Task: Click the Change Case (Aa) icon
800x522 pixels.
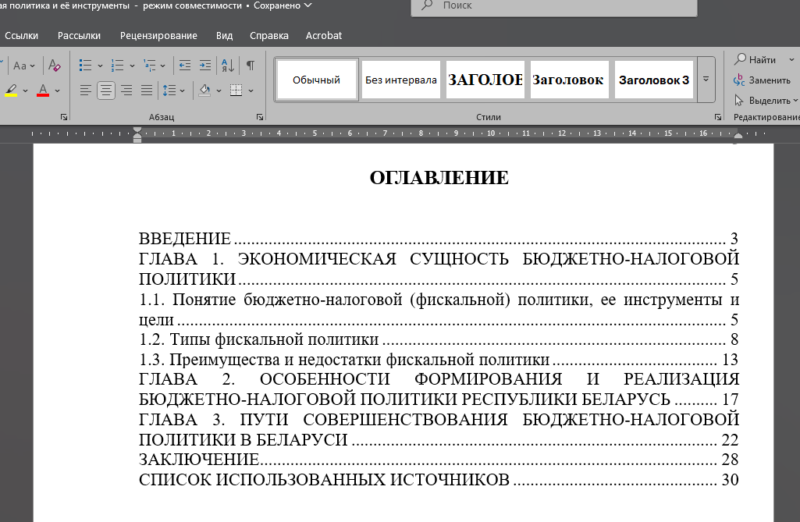Action: point(20,66)
